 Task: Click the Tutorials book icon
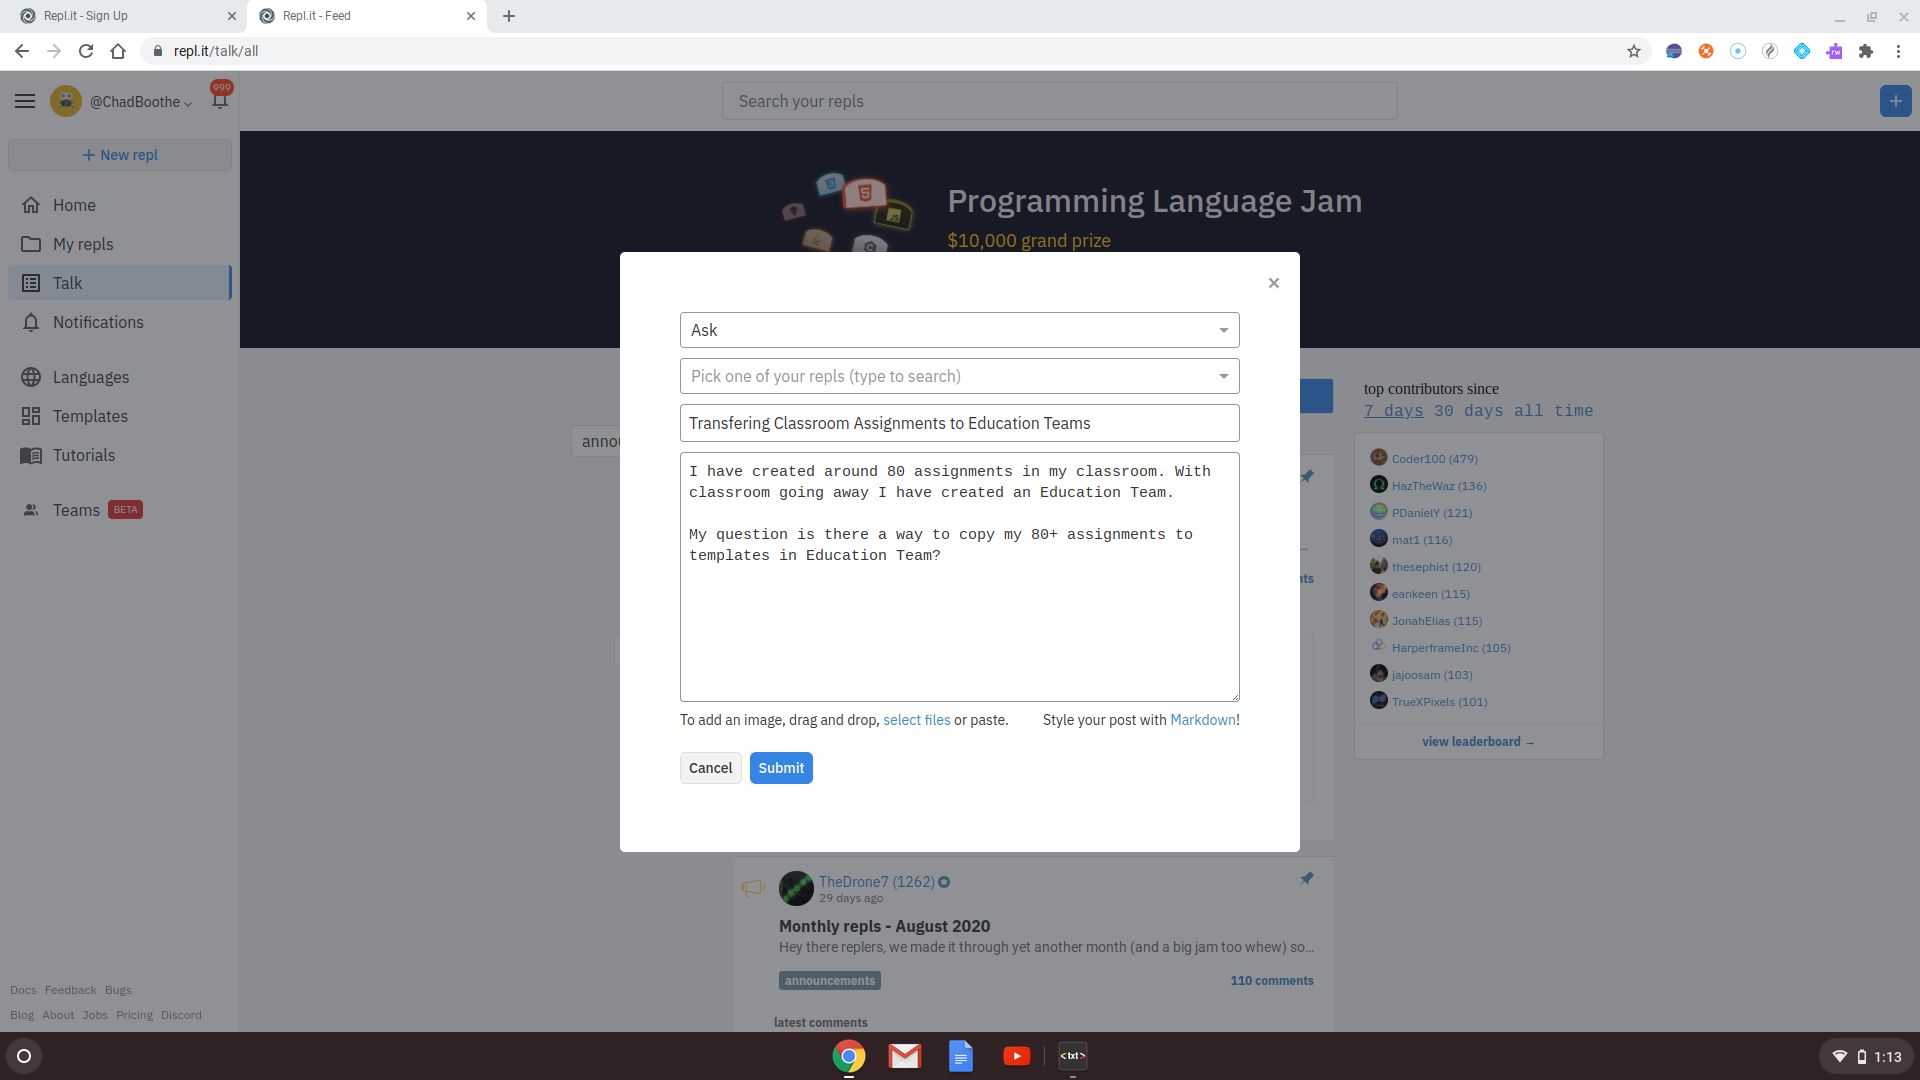click(31, 455)
